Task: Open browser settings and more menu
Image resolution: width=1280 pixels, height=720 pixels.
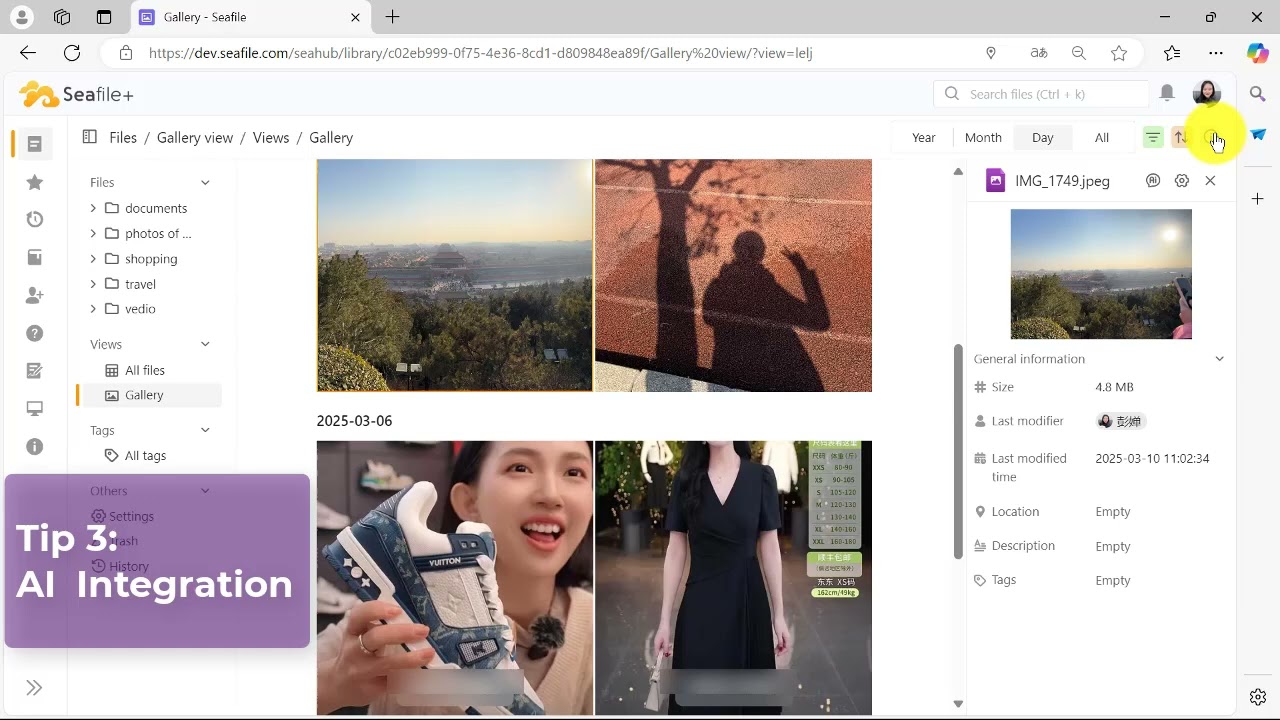Action: click(1216, 53)
